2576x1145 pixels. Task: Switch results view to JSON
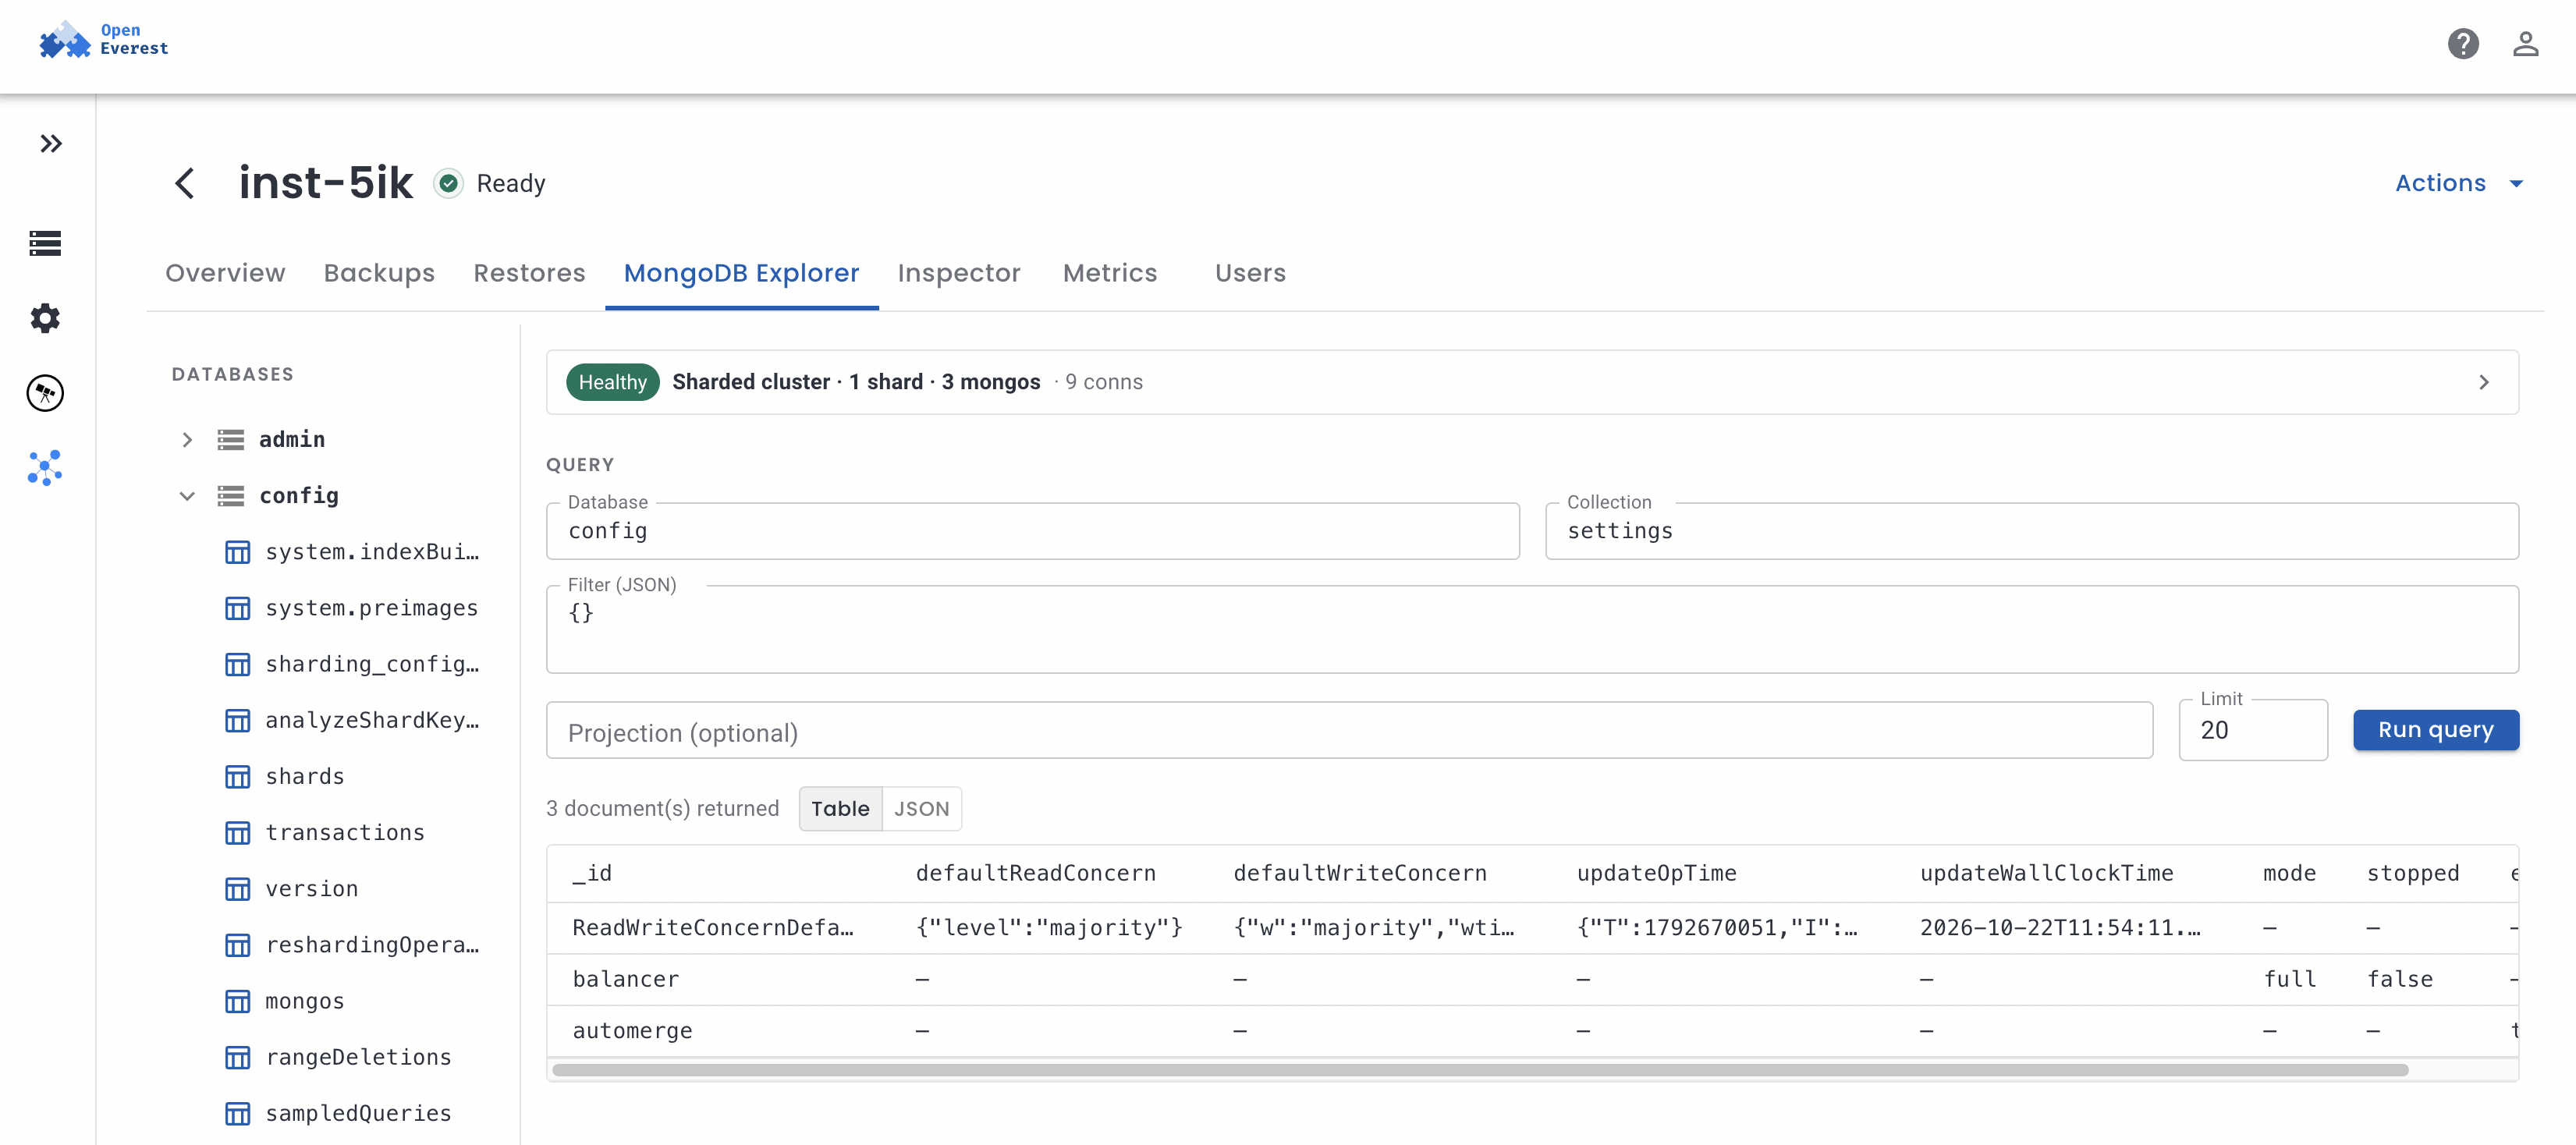coord(921,808)
